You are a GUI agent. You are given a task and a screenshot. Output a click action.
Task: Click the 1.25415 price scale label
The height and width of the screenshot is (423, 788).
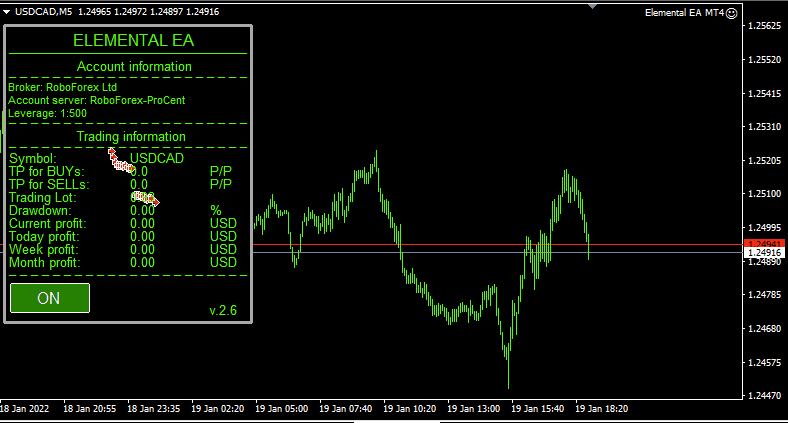pos(764,93)
